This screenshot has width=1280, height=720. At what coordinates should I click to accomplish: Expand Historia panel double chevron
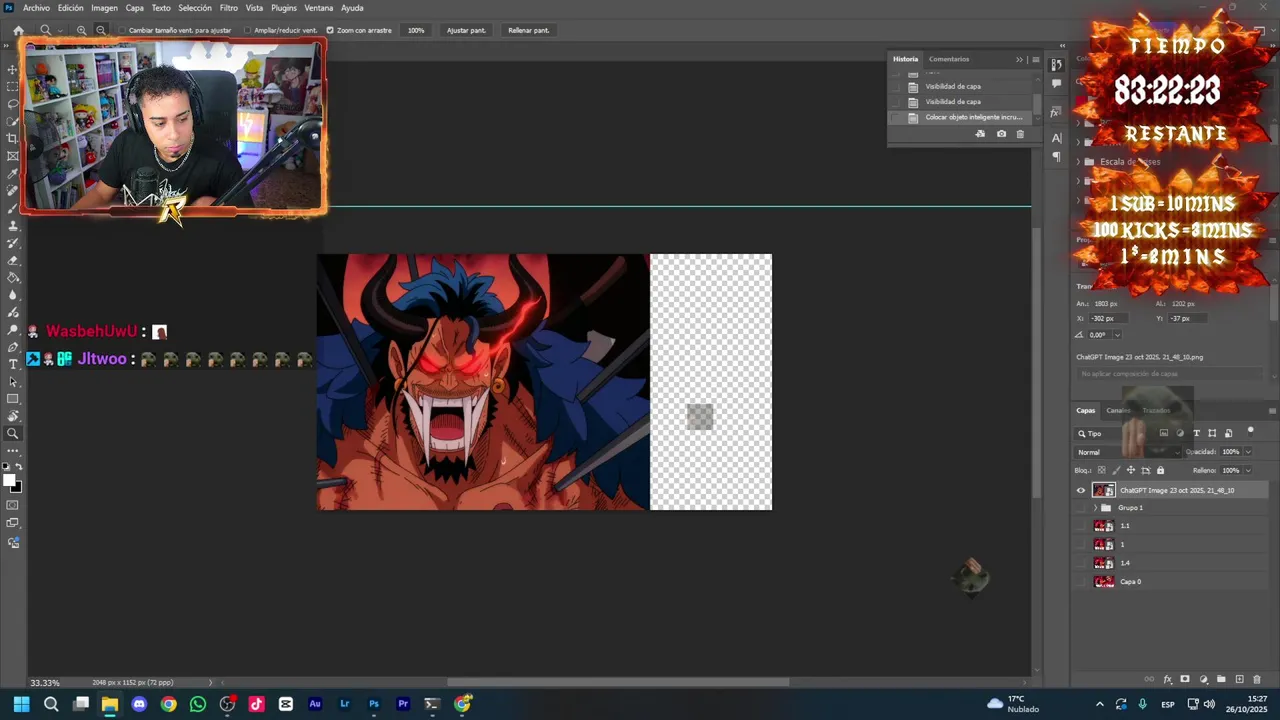pos(1019,59)
